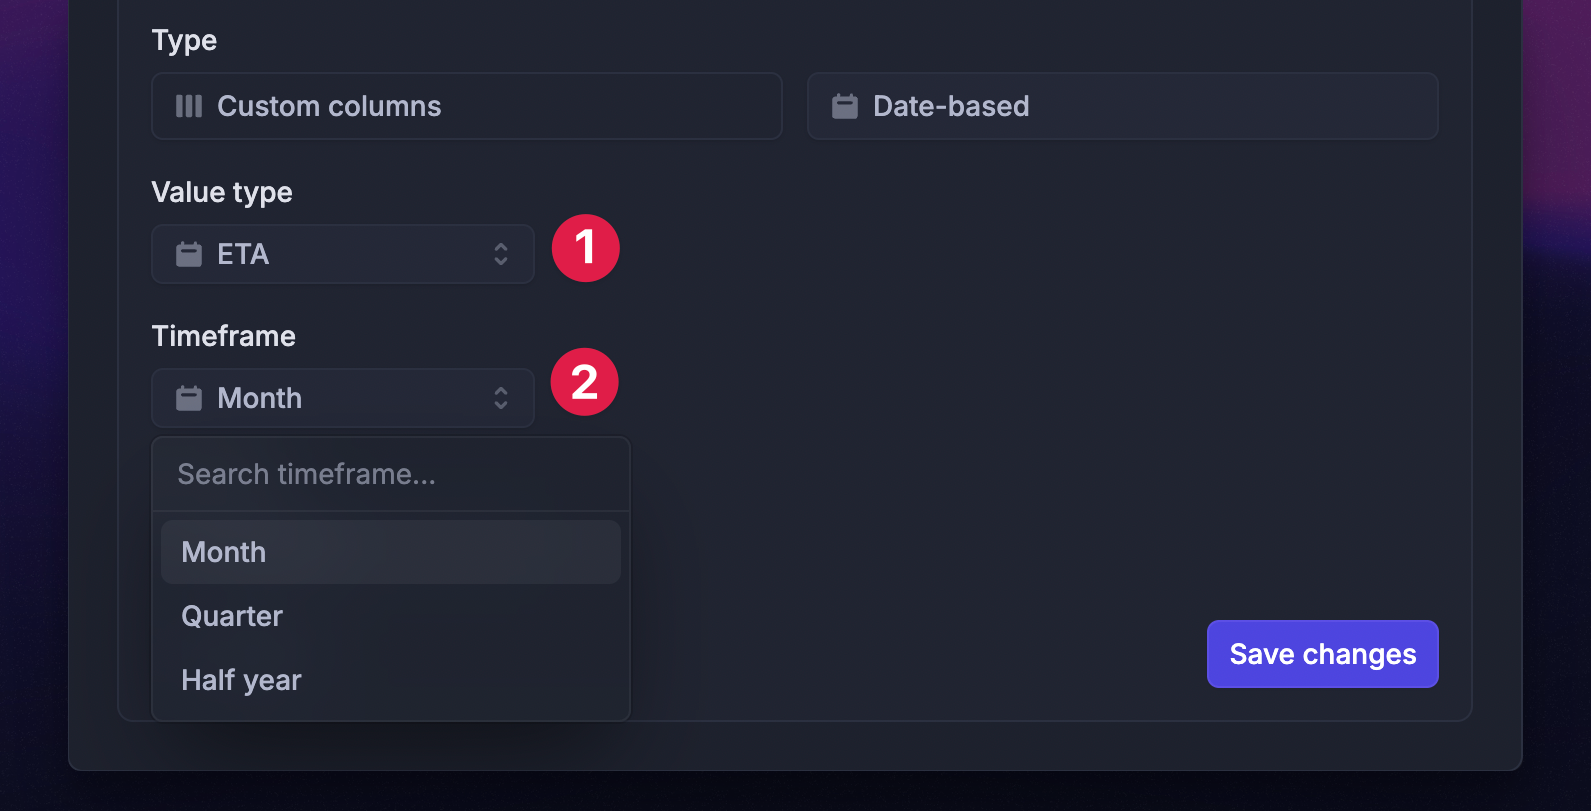Click the calendar icon in Month field
The width and height of the screenshot is (1591, 811).
pos(189,398)
